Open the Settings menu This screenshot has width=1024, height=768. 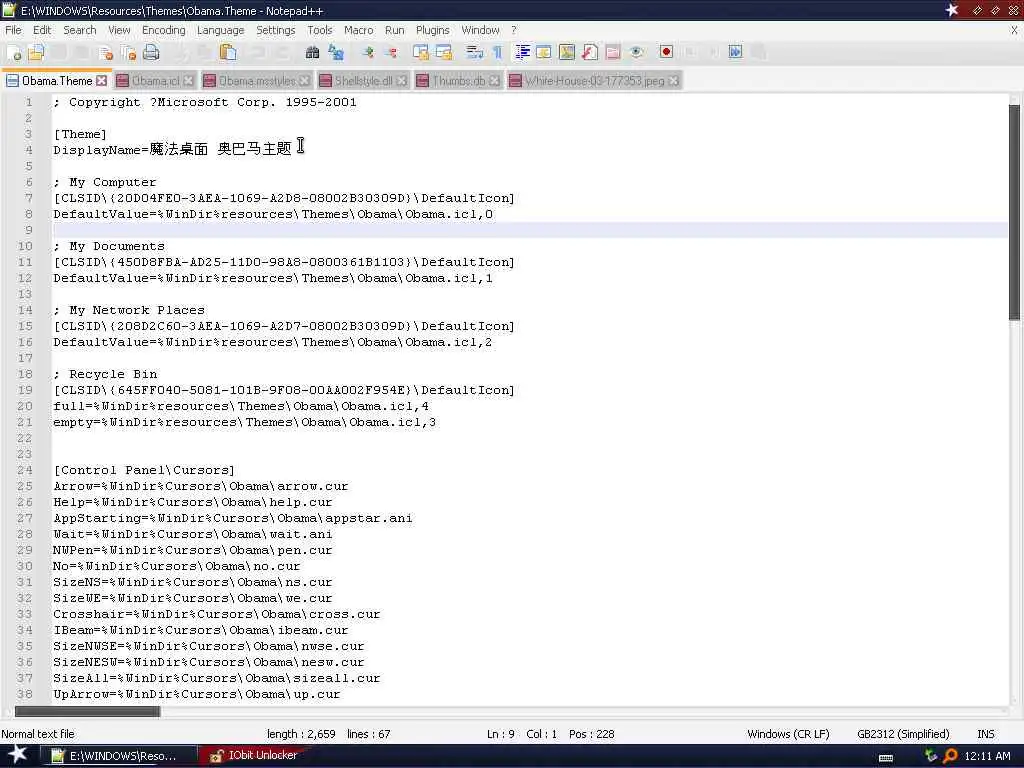click(276, 30)
